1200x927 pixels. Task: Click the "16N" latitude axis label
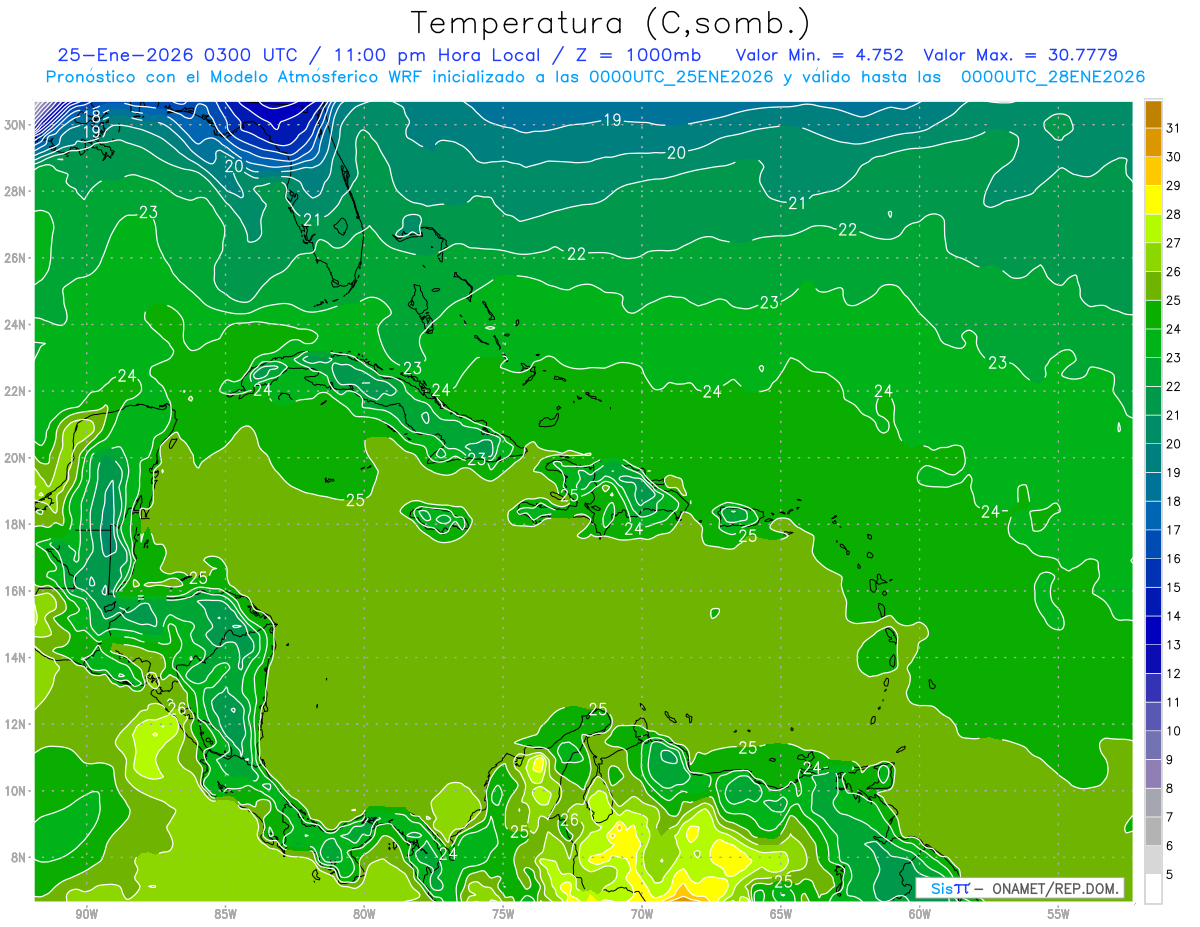pyautogui.click(x=16, y=591)
